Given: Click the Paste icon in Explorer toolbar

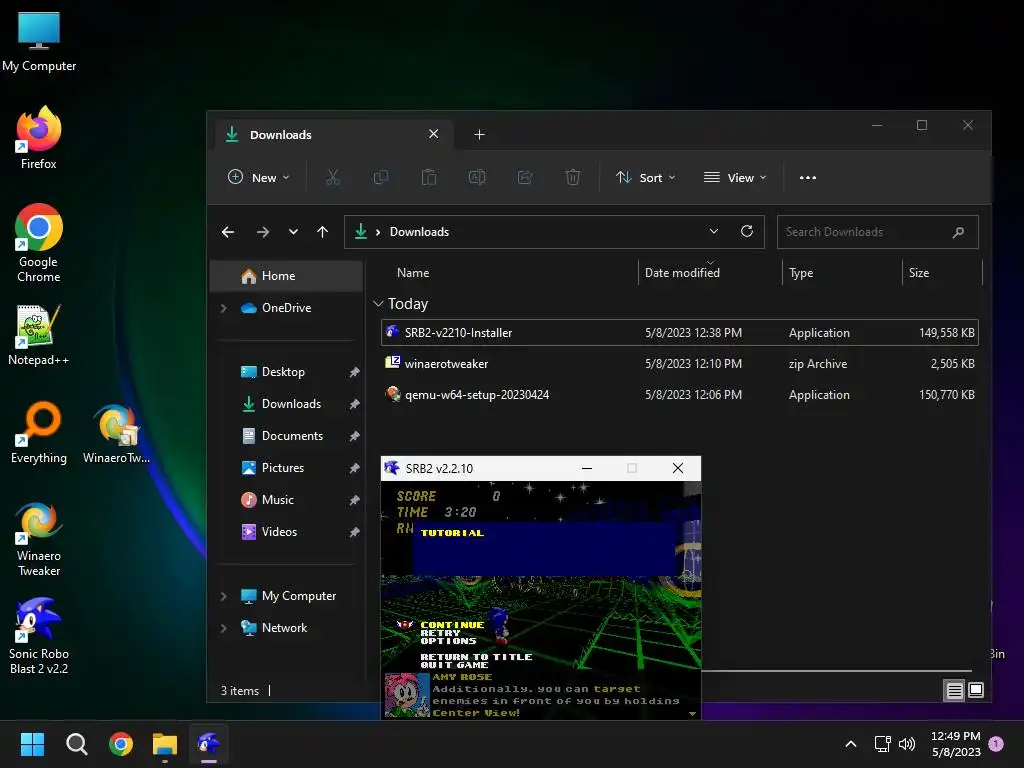Looking at the screenshot, I should pos(429,178).
